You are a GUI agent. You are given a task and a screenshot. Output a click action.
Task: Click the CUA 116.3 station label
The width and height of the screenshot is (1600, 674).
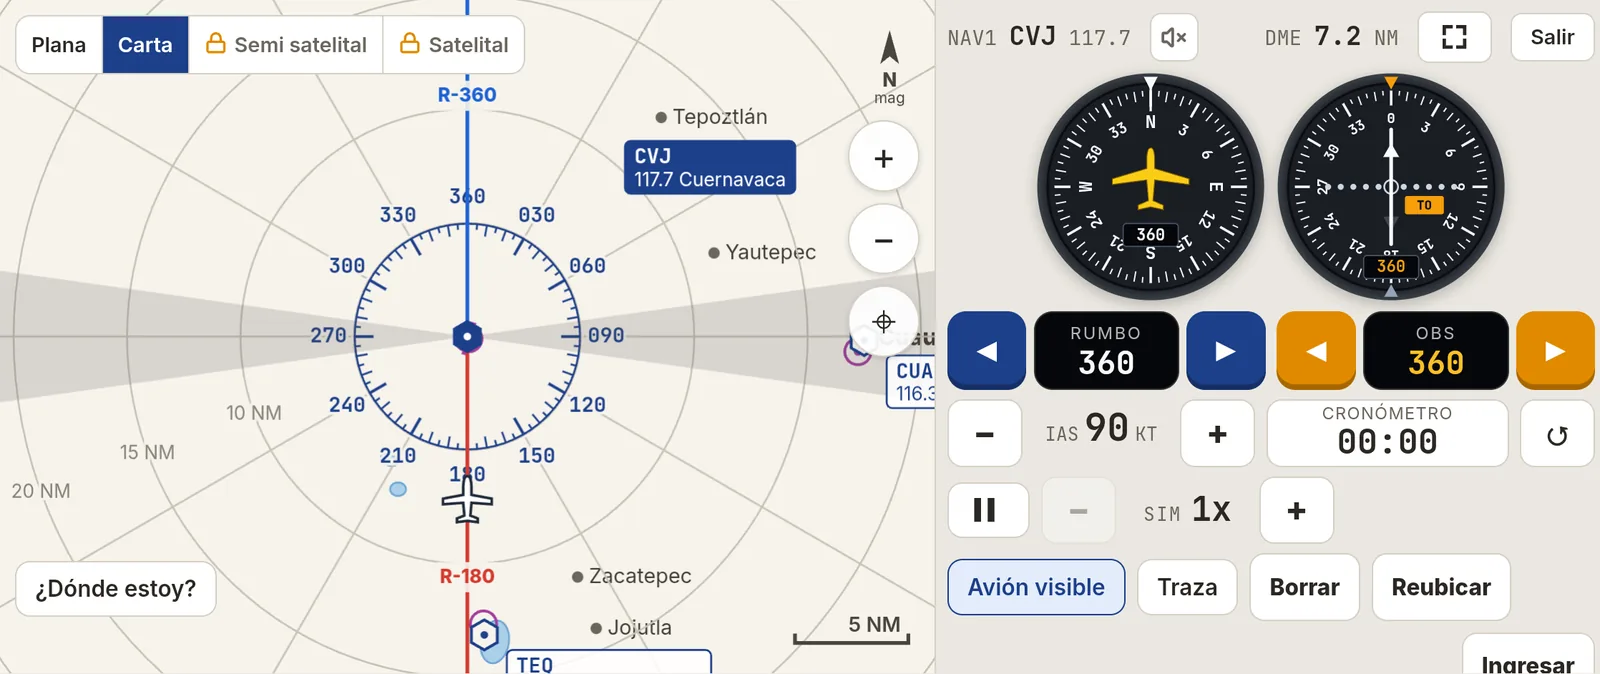point(912,381)
